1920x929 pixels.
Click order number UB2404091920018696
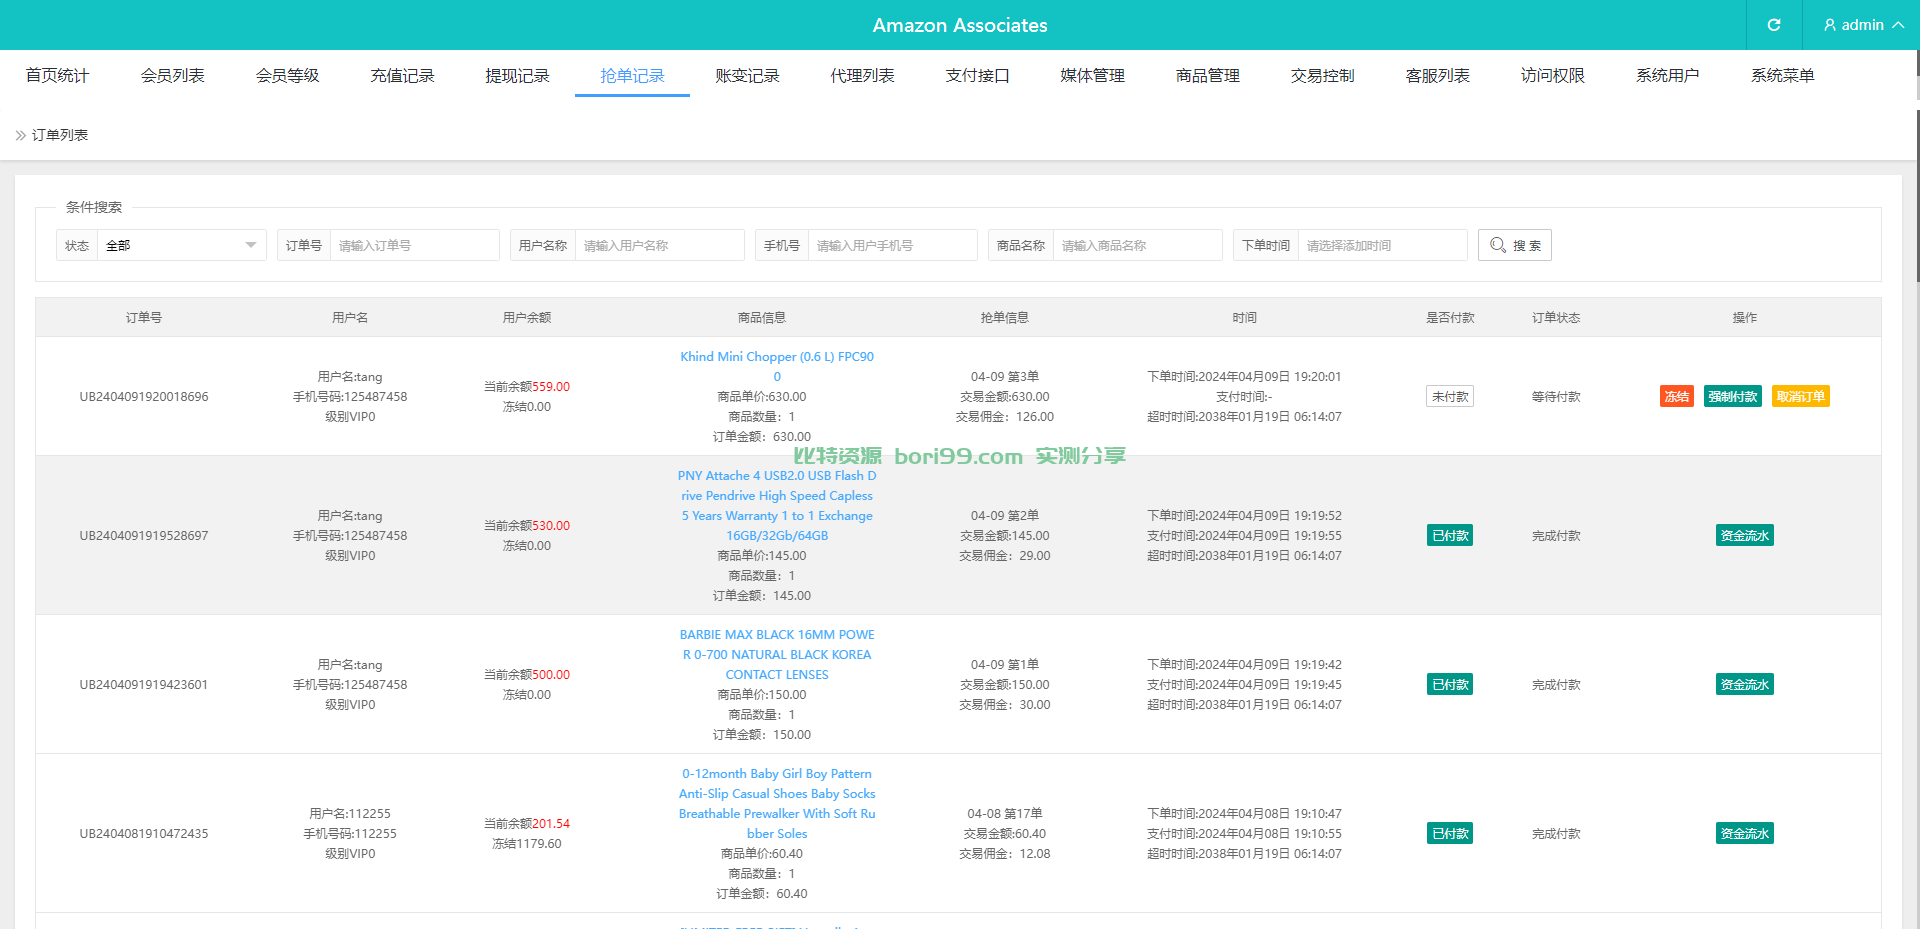click(144, 397)
